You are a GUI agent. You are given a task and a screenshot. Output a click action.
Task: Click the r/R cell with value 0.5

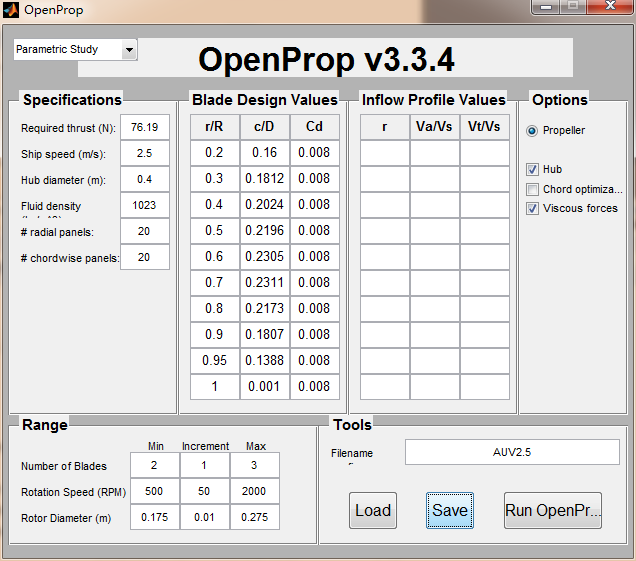click(215, 231)
